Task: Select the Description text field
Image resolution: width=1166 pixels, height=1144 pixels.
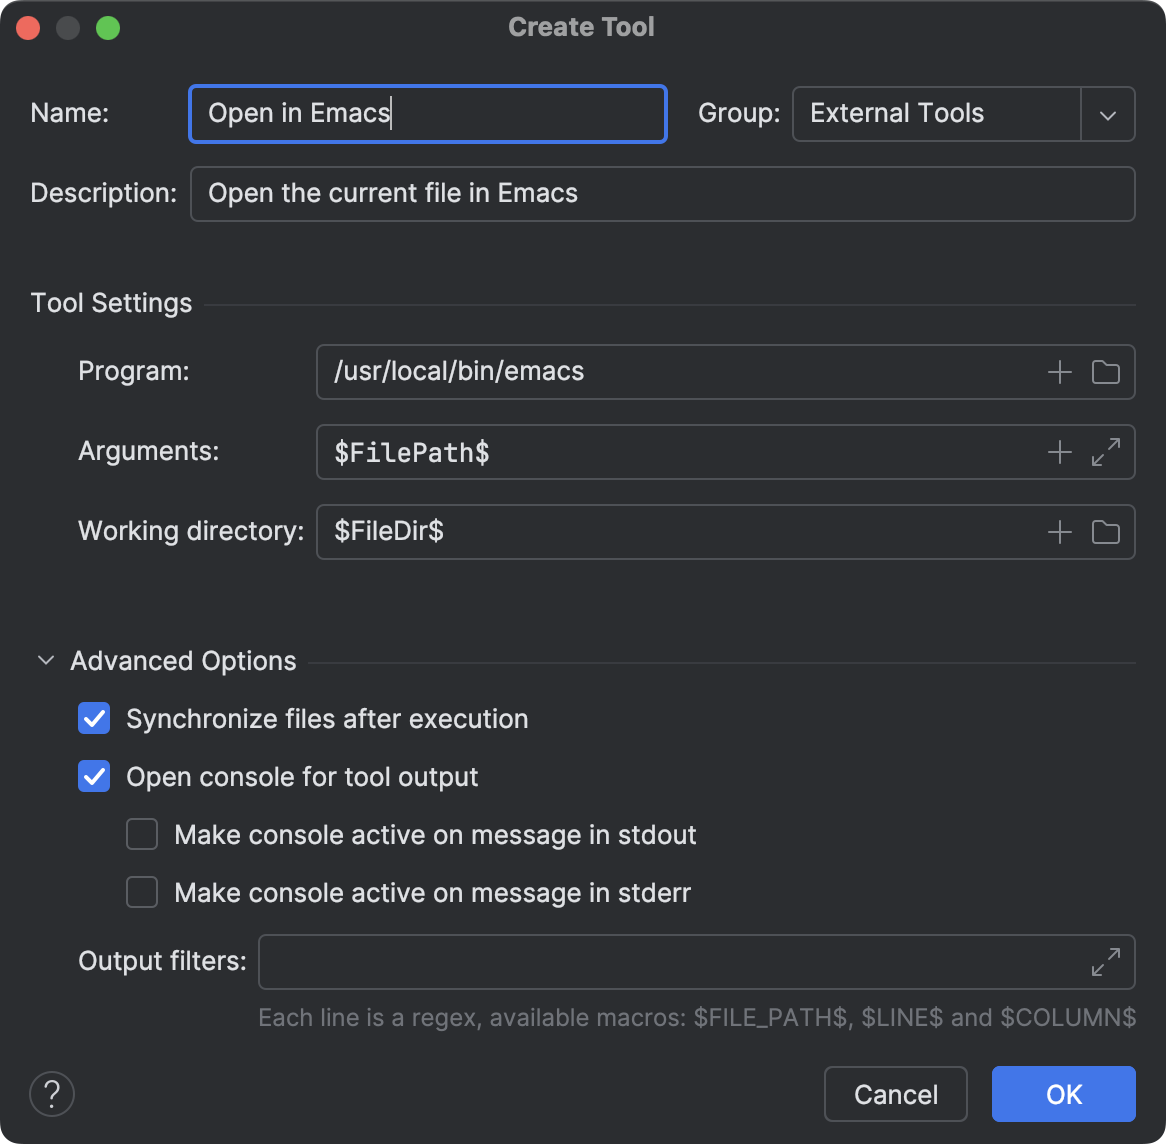Action: (x=662, y=193)
